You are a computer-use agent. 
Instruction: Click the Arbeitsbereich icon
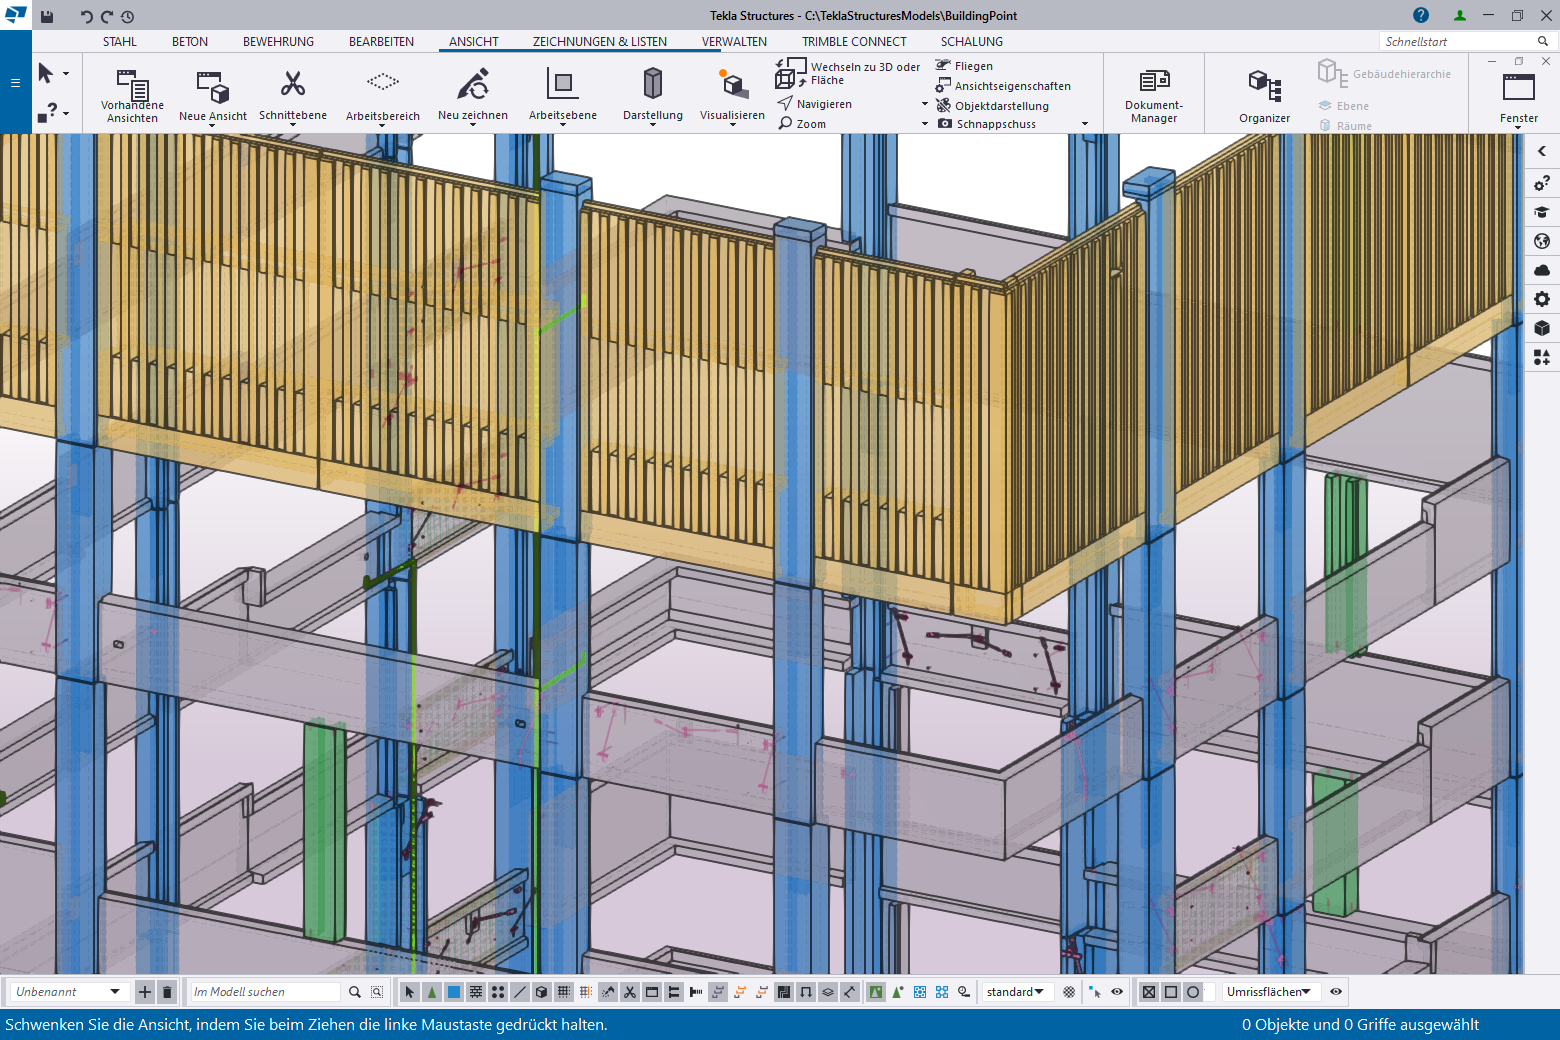tap(383, 83)
